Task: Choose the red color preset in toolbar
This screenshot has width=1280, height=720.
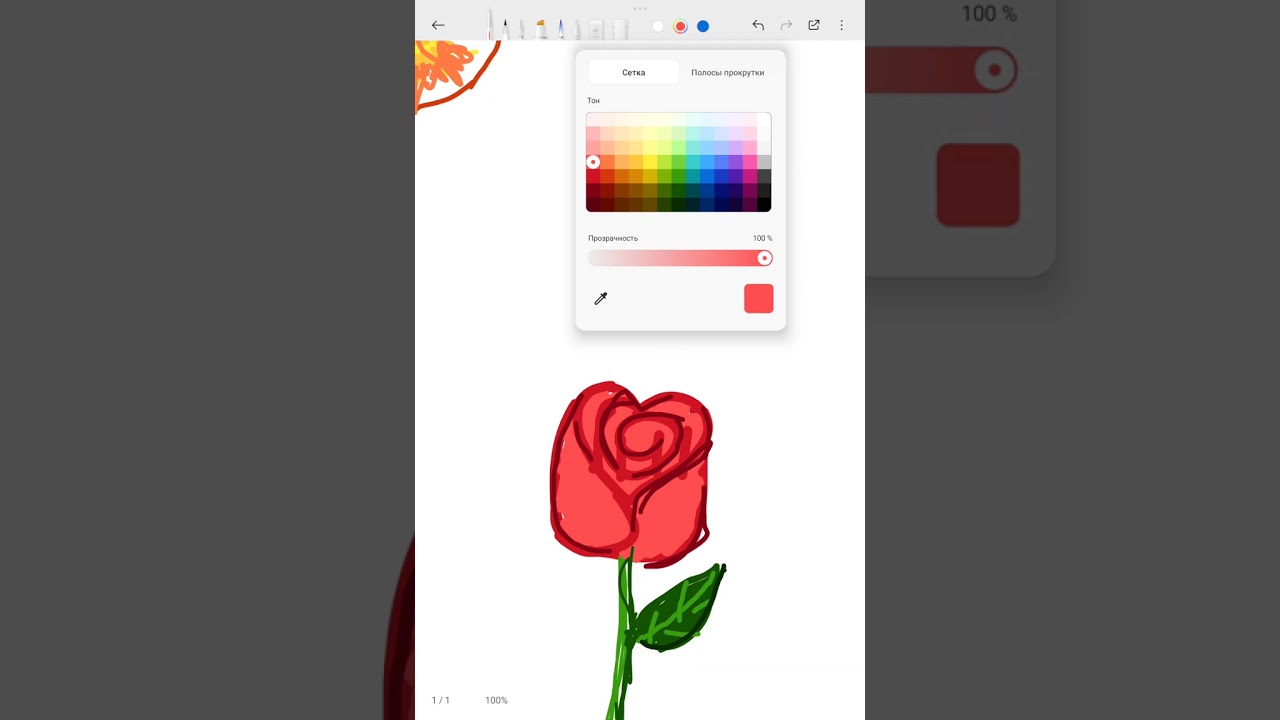Action: 680,26
